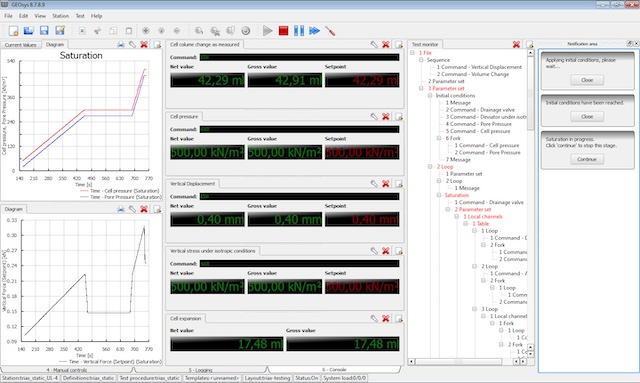Close the 'Initial conditions have been reached' notification
This screenshot has height=383, width=640.
coord(587,116)
